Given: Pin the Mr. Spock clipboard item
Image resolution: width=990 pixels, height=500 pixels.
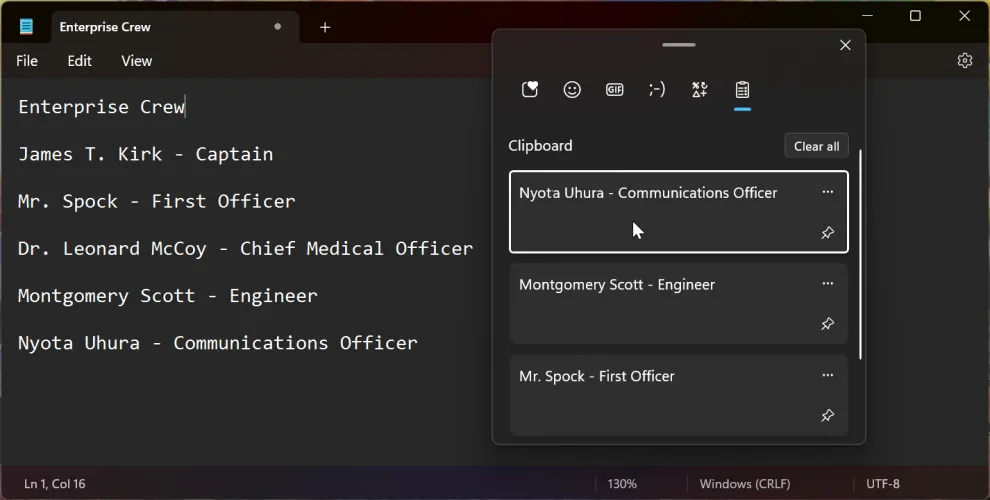Looking at the screenshot, I should click(x=827, y=416).
